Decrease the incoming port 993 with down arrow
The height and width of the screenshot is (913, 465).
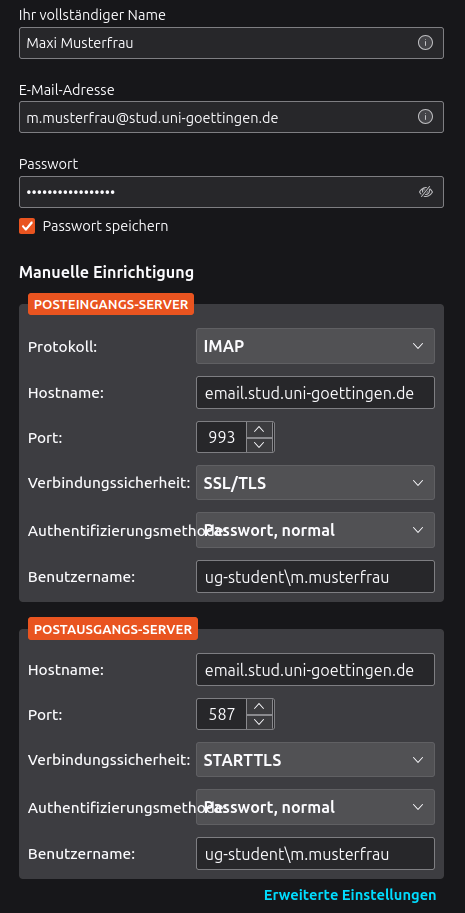(260, 445)
